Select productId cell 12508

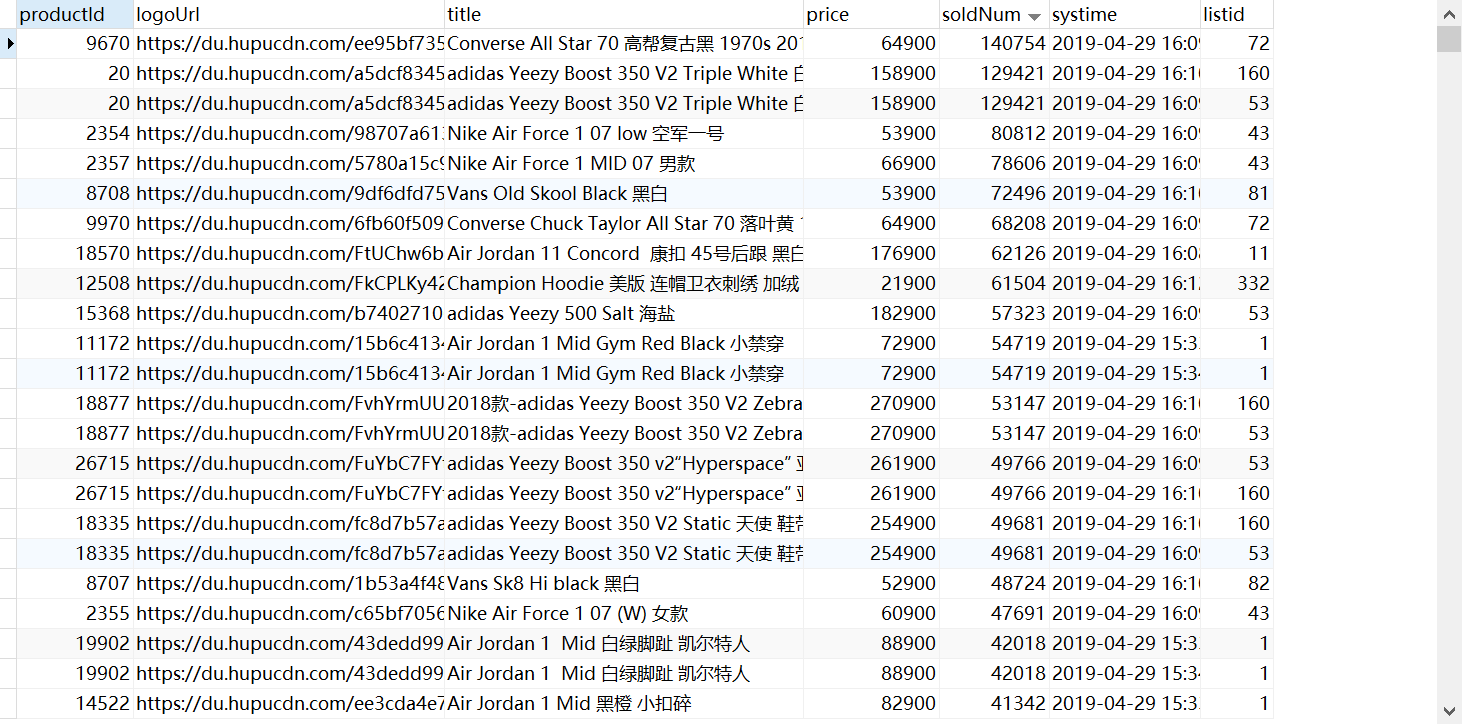coord(75,284)
